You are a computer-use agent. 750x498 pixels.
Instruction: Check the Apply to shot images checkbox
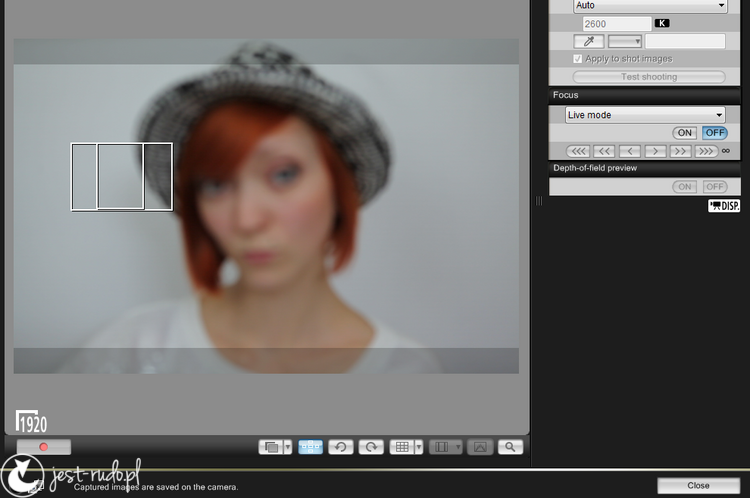[578, 59]
